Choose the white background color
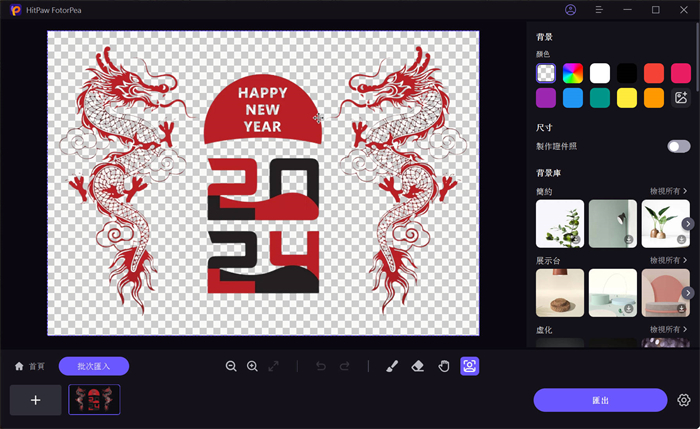Screen dimensions: 700x429 600,73
